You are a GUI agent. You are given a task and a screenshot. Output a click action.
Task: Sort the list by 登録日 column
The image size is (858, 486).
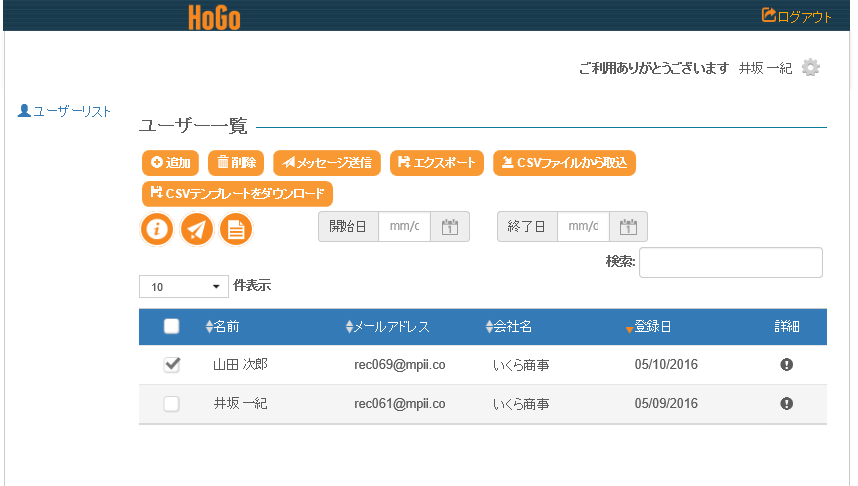(650, 326)
